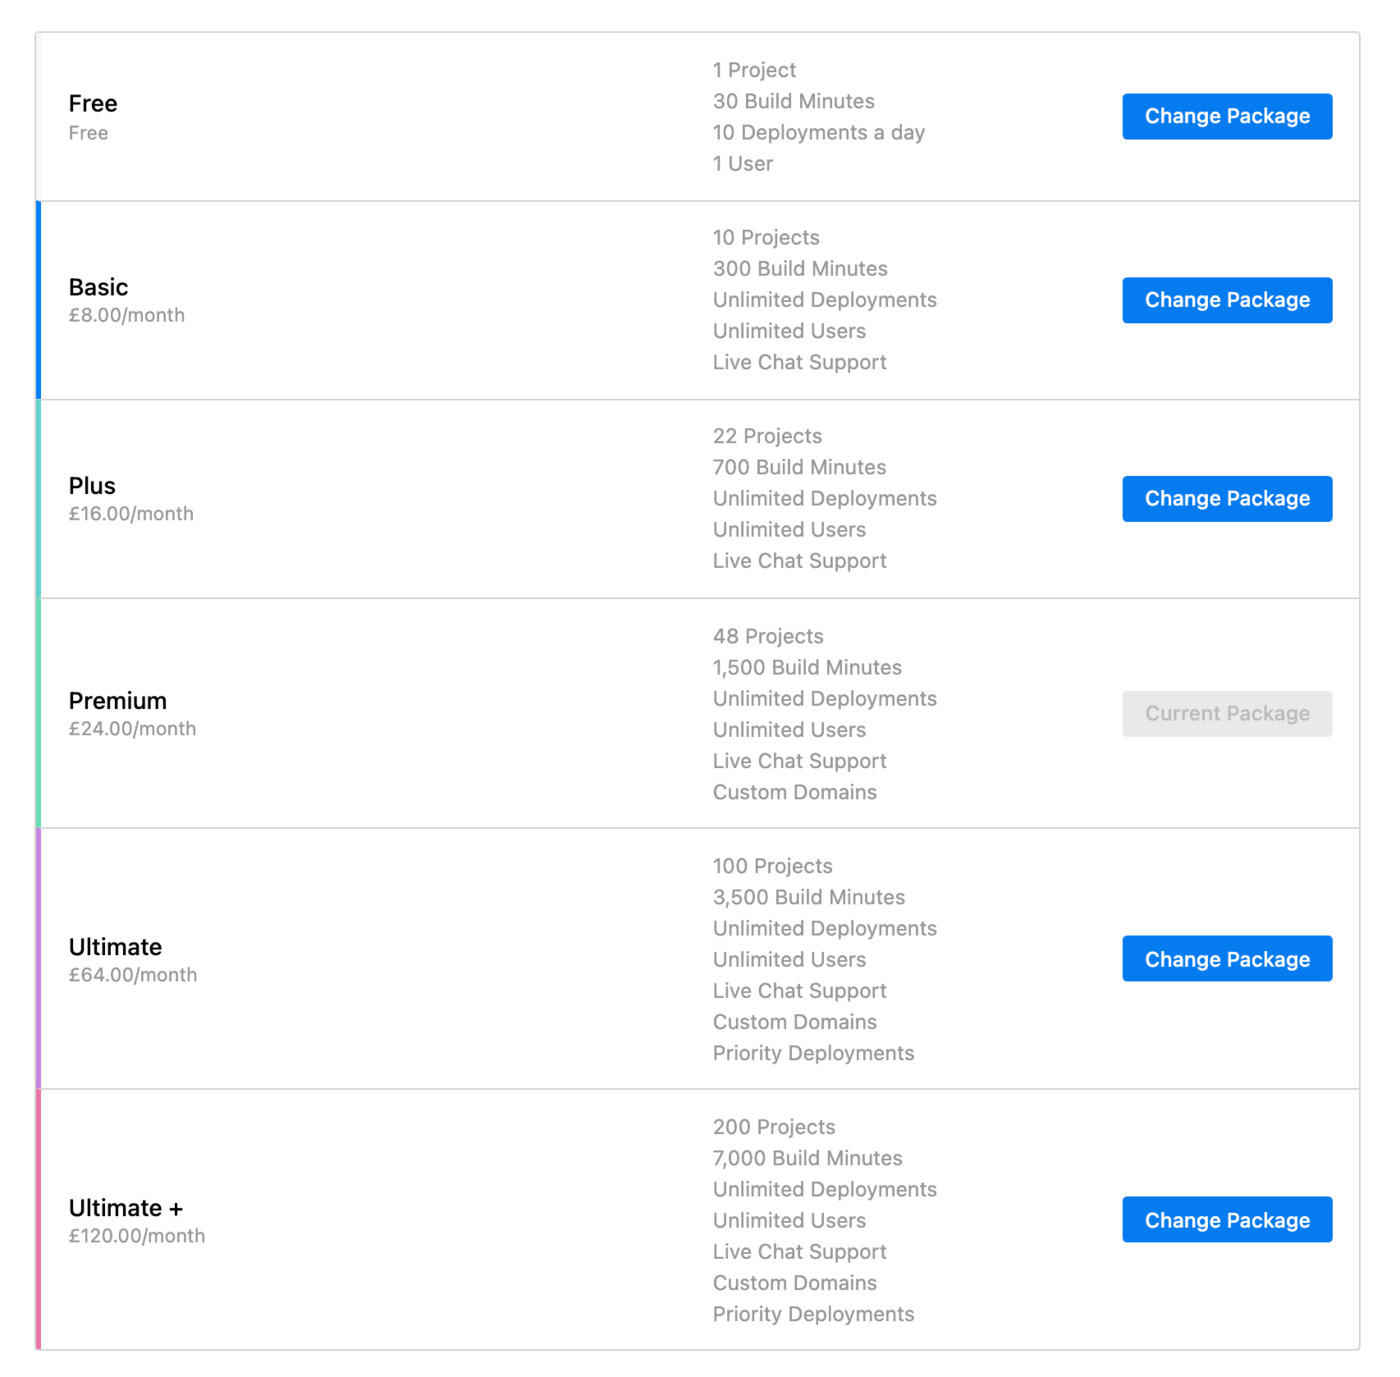Select the Premium plan name
Viewport: 1400px width, 1377px height.
point(117,701)
